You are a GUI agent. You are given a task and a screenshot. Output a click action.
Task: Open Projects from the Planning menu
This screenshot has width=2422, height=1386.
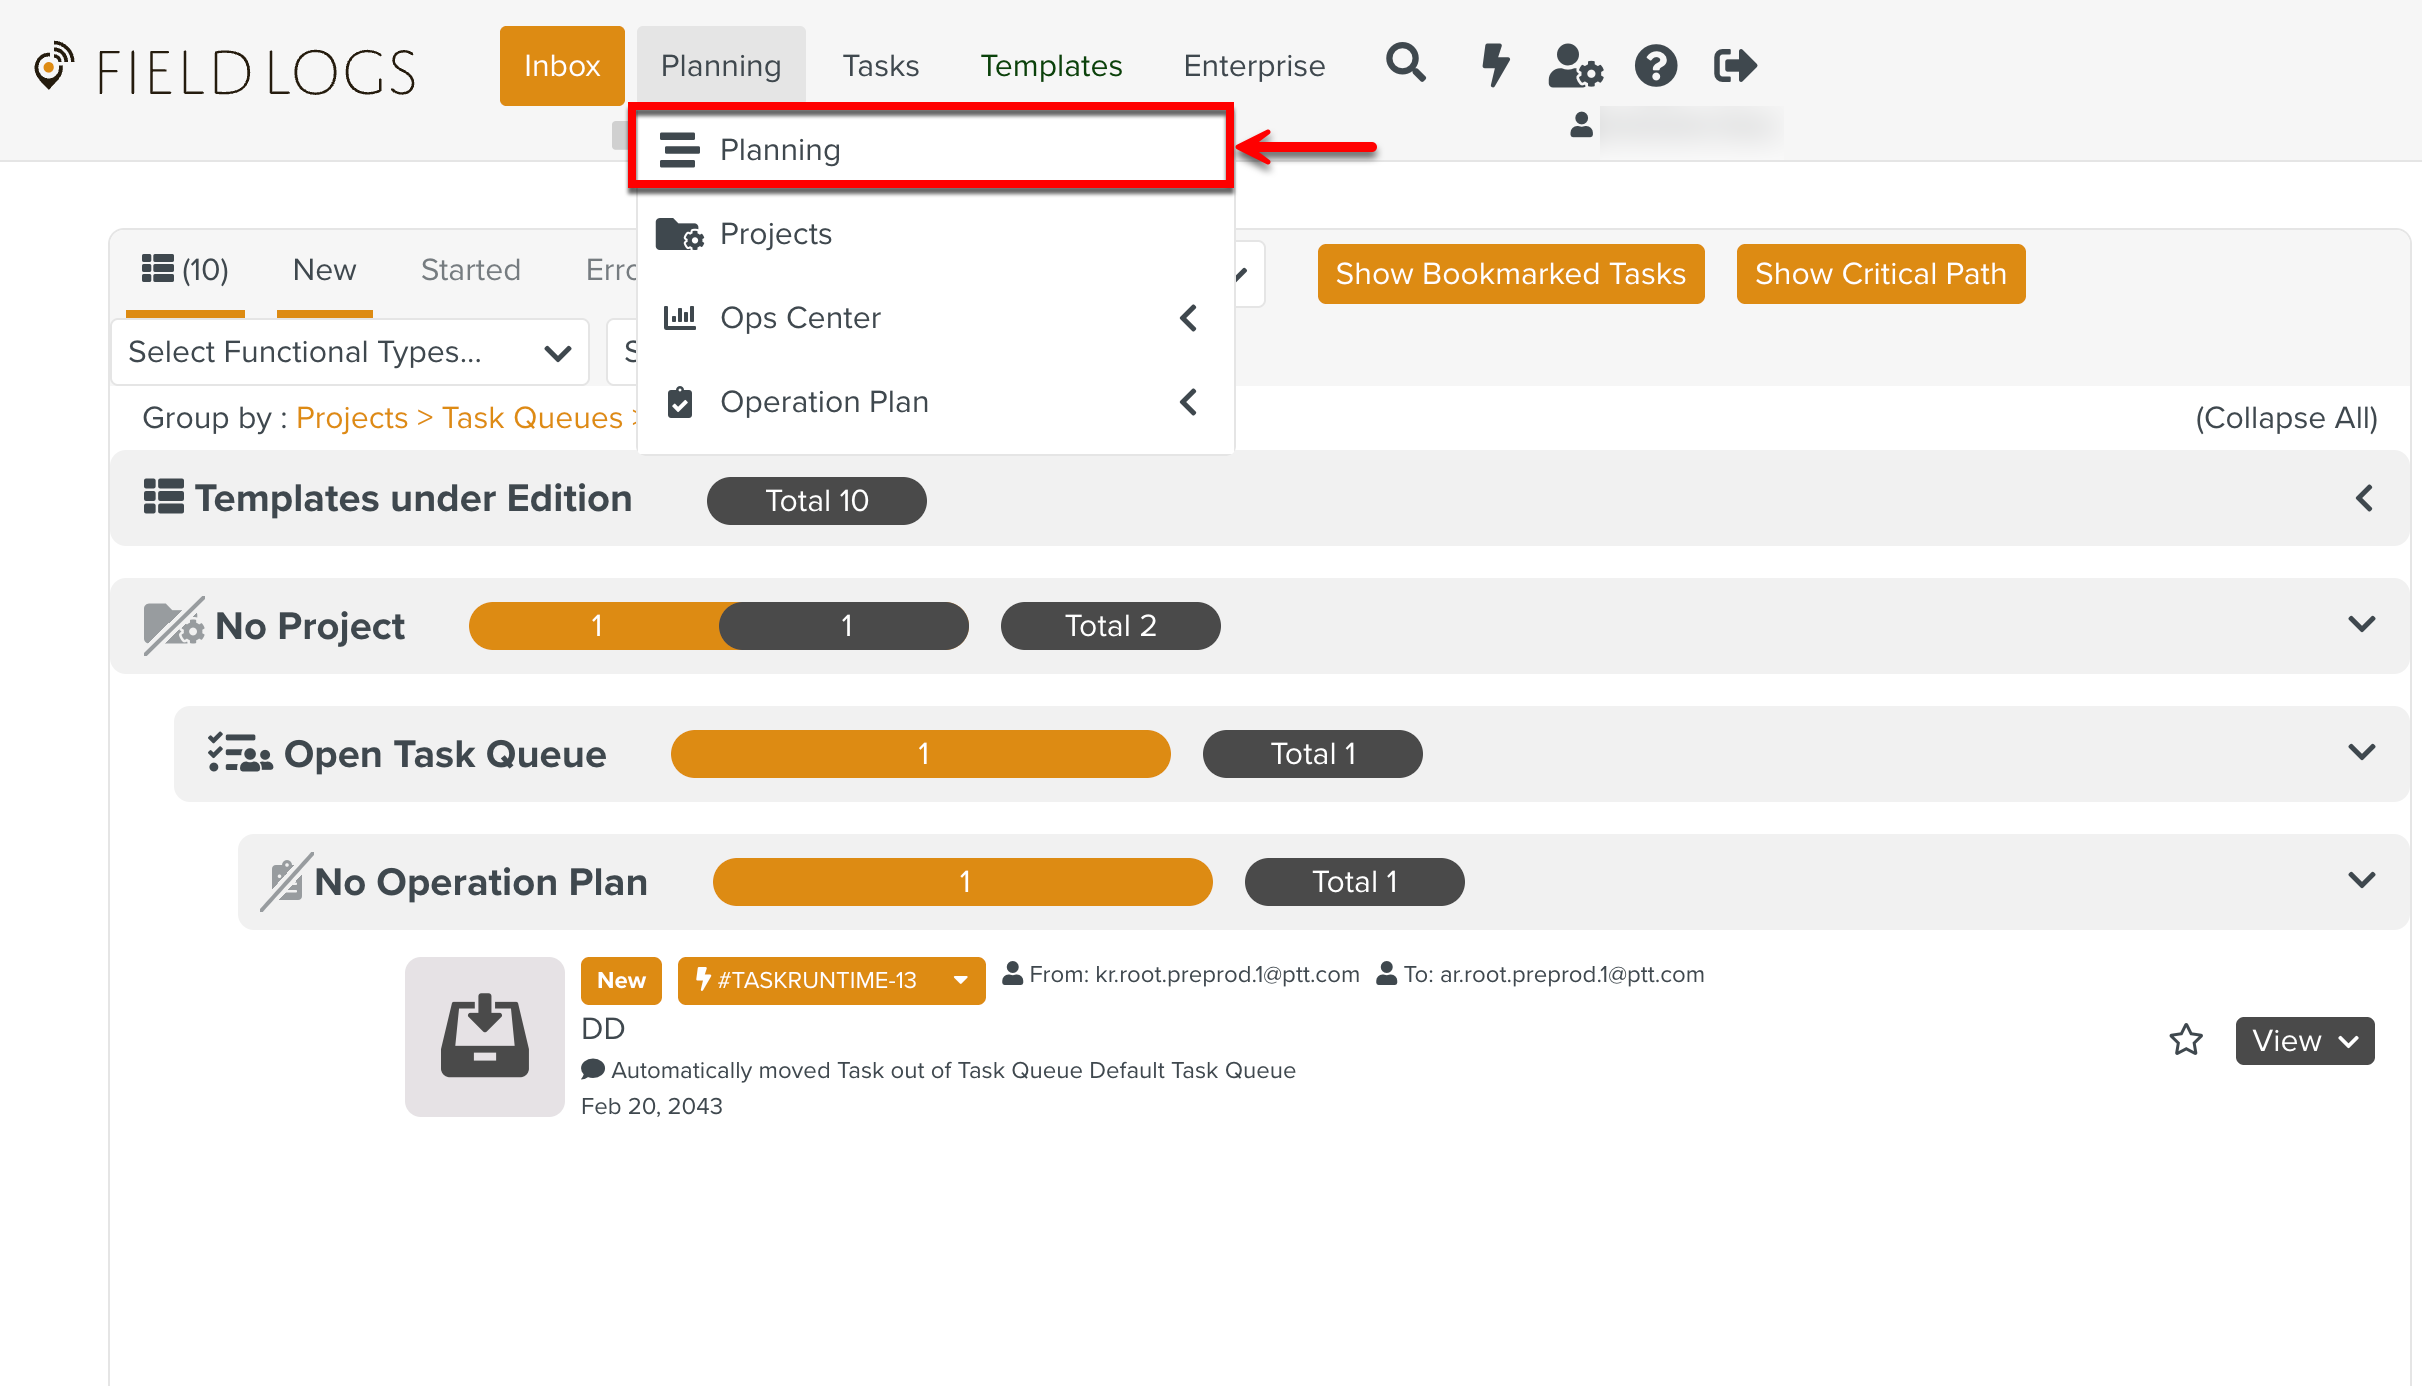click(776, 234)
